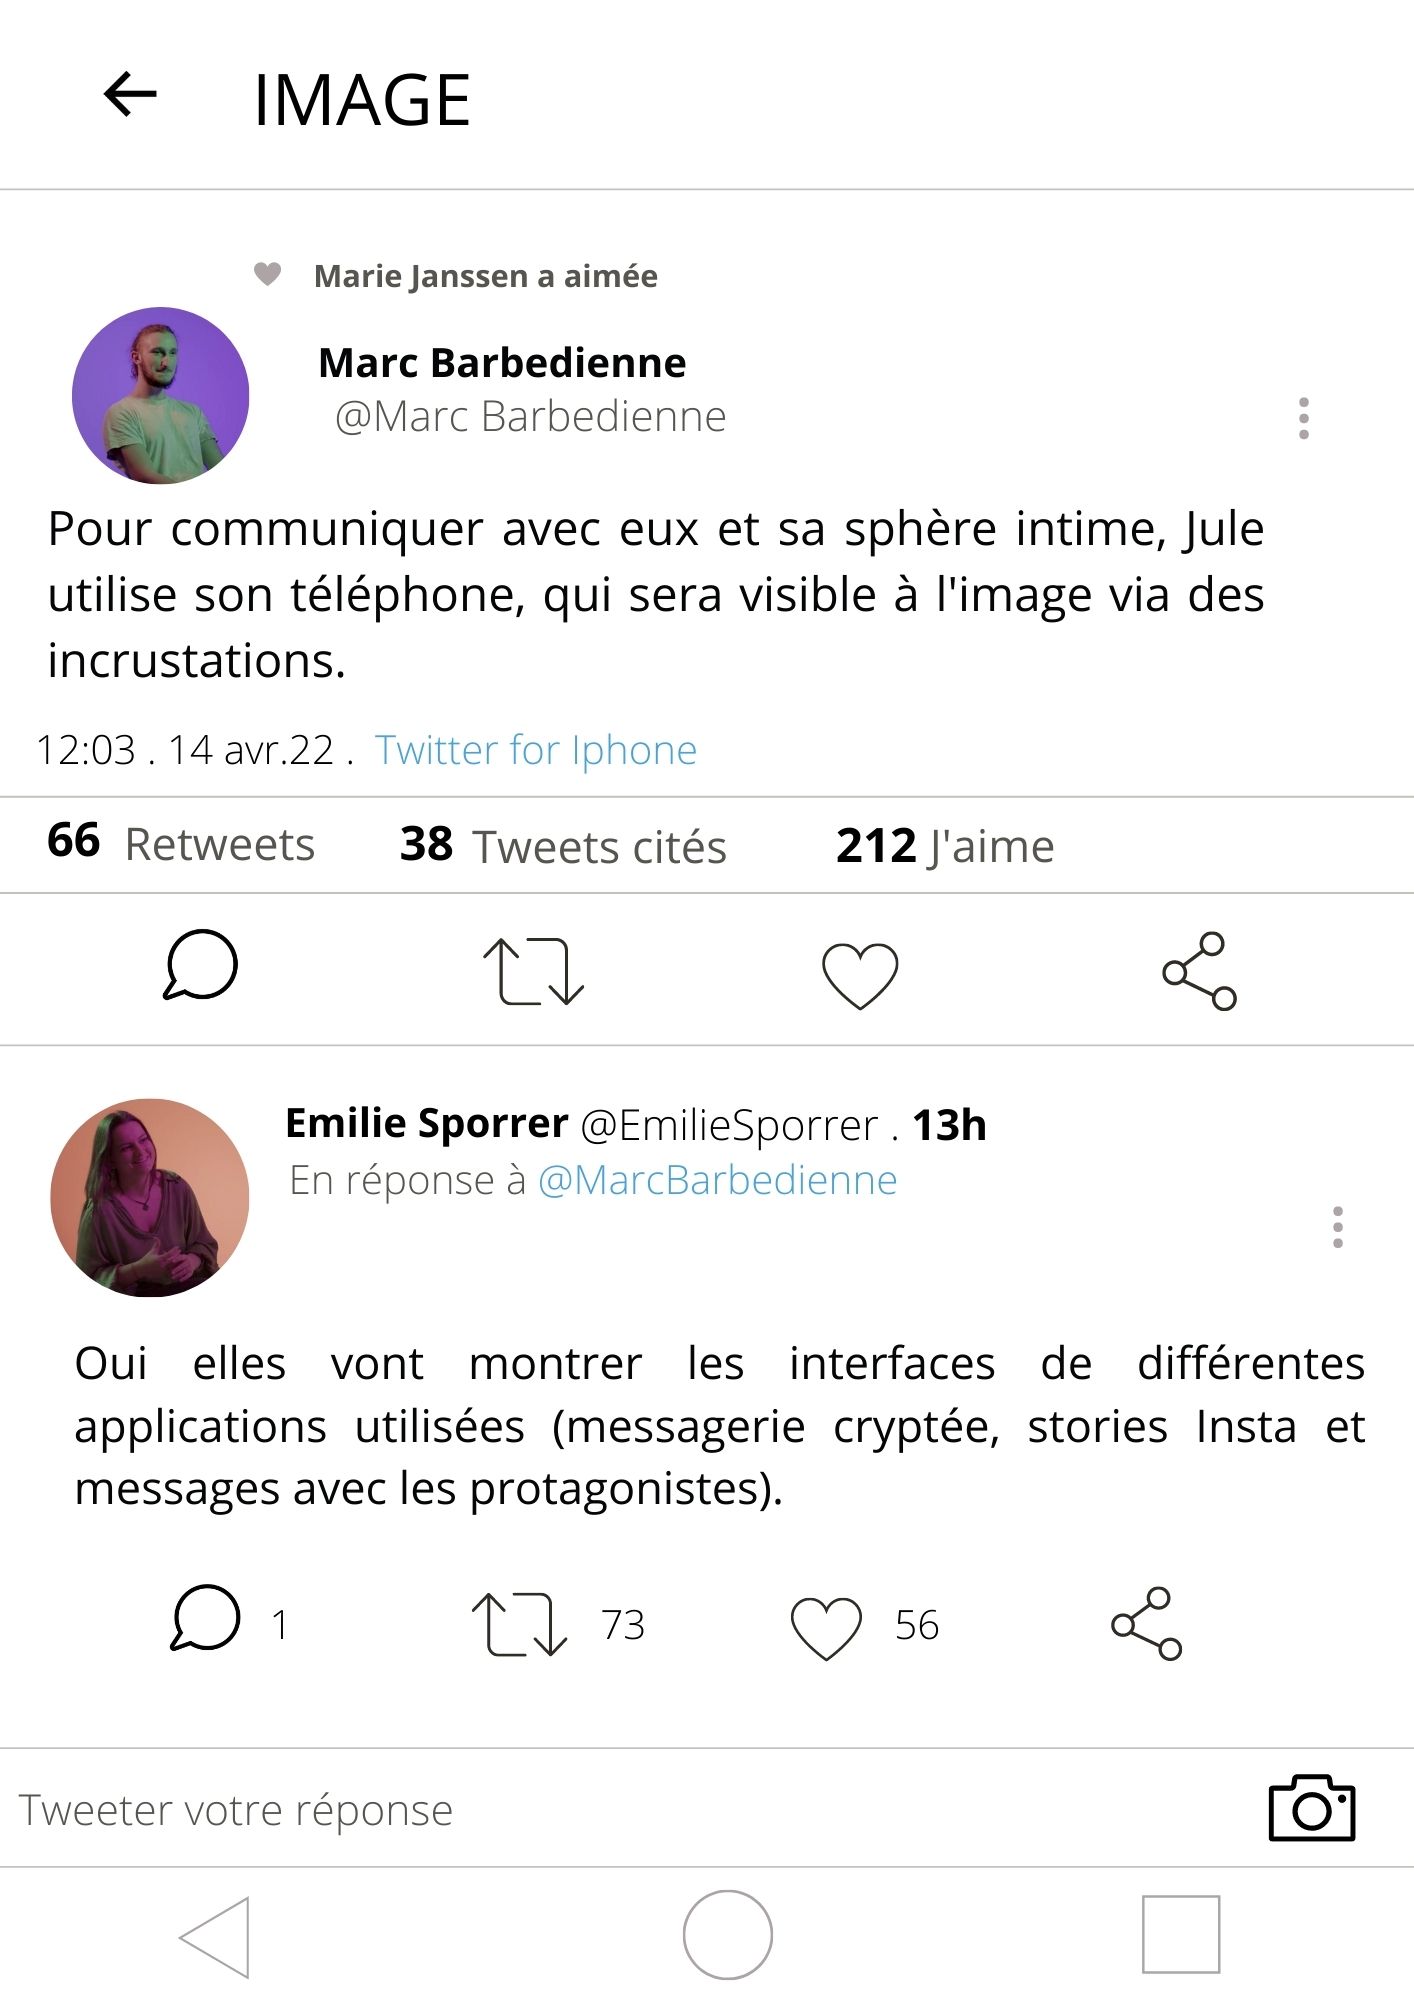Reply to Marc Barbedienne's tweet
This screenshot has width=1414, height=2000.
pos(201,966)
